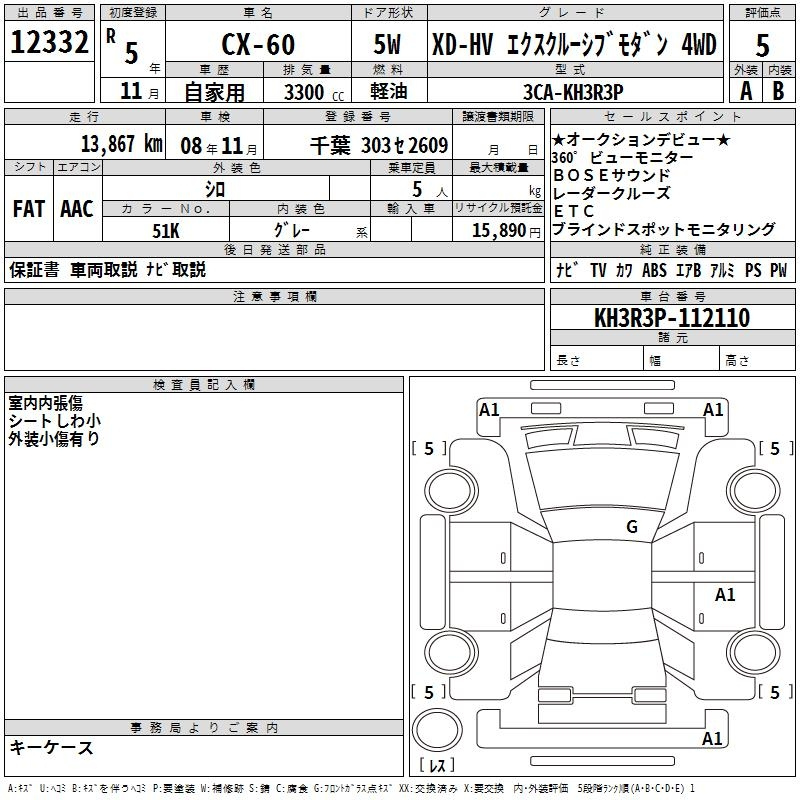Click the spare tire circle labeled レス

437,731
